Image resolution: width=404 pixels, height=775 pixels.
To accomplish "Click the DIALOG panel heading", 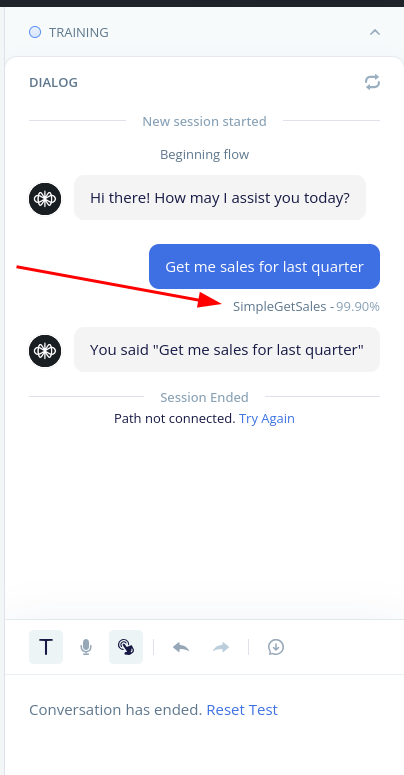I will [53, 83].
